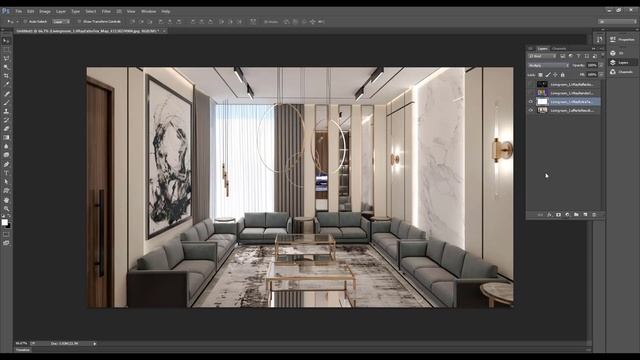Open the Auto-Select Layer dropdown
Viewport: 640px width, 360px height.
pyautogui.click(x=61, y=22)
